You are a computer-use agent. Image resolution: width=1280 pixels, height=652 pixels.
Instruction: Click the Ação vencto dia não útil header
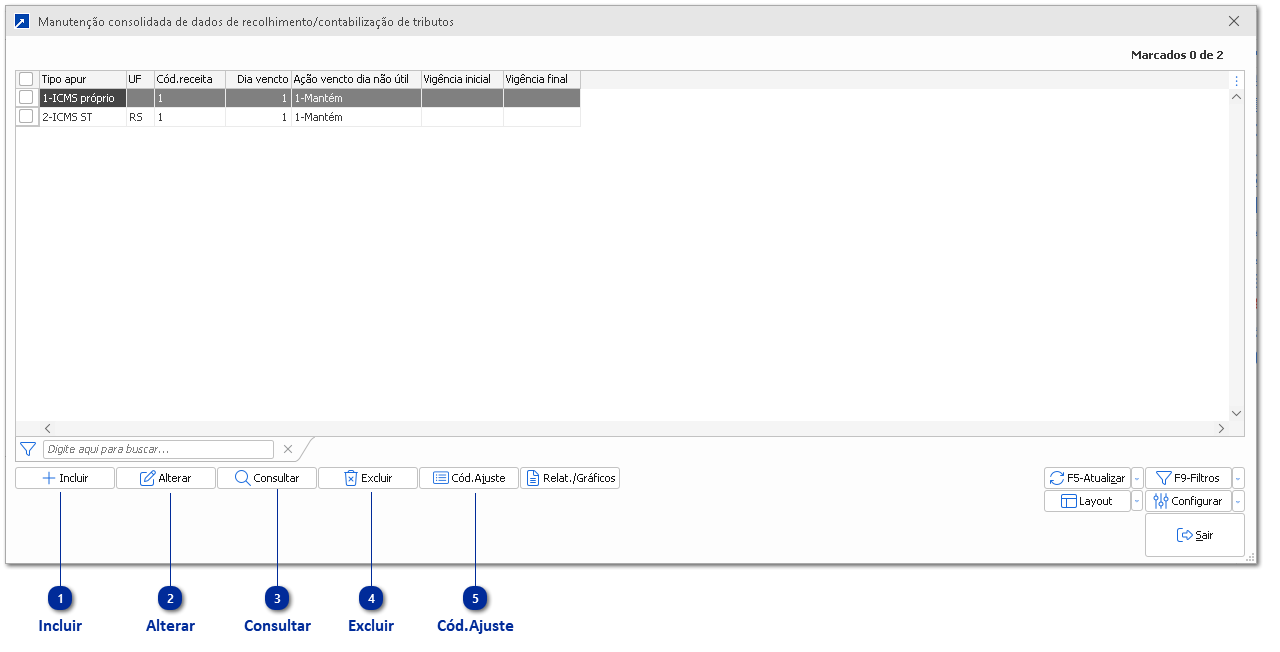(x=356, y=79)
